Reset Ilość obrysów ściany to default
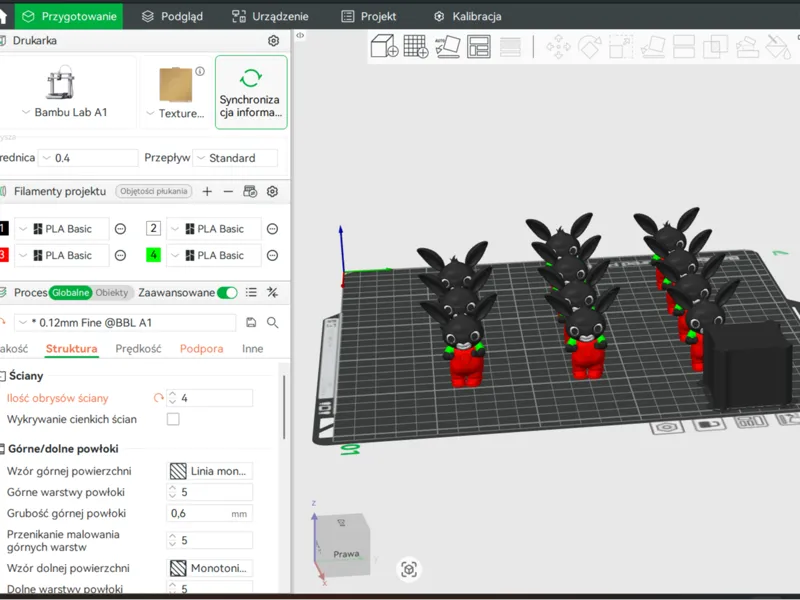This screenshot has height=600, width=800. coord(159,398)
